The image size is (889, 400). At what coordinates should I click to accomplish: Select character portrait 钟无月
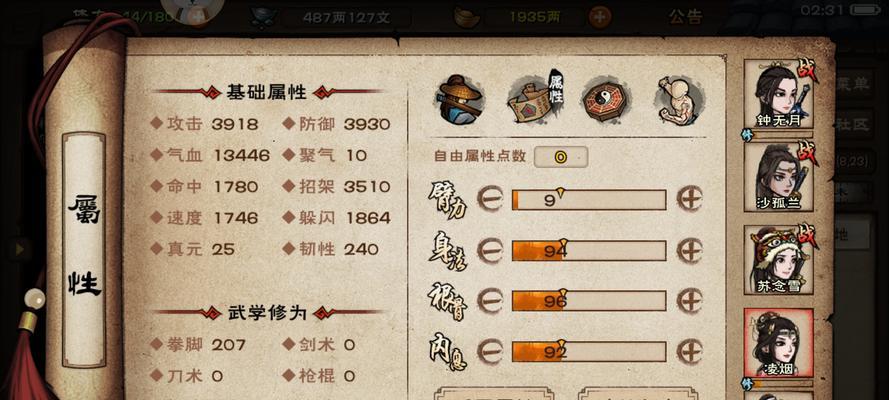point(778,94)
